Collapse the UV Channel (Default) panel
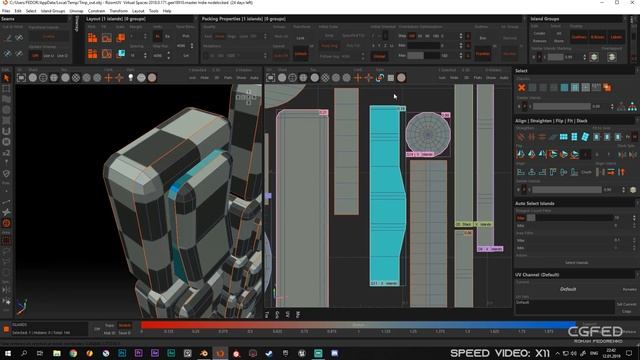This screenshot has height=360, width=640. coord(576,275)
